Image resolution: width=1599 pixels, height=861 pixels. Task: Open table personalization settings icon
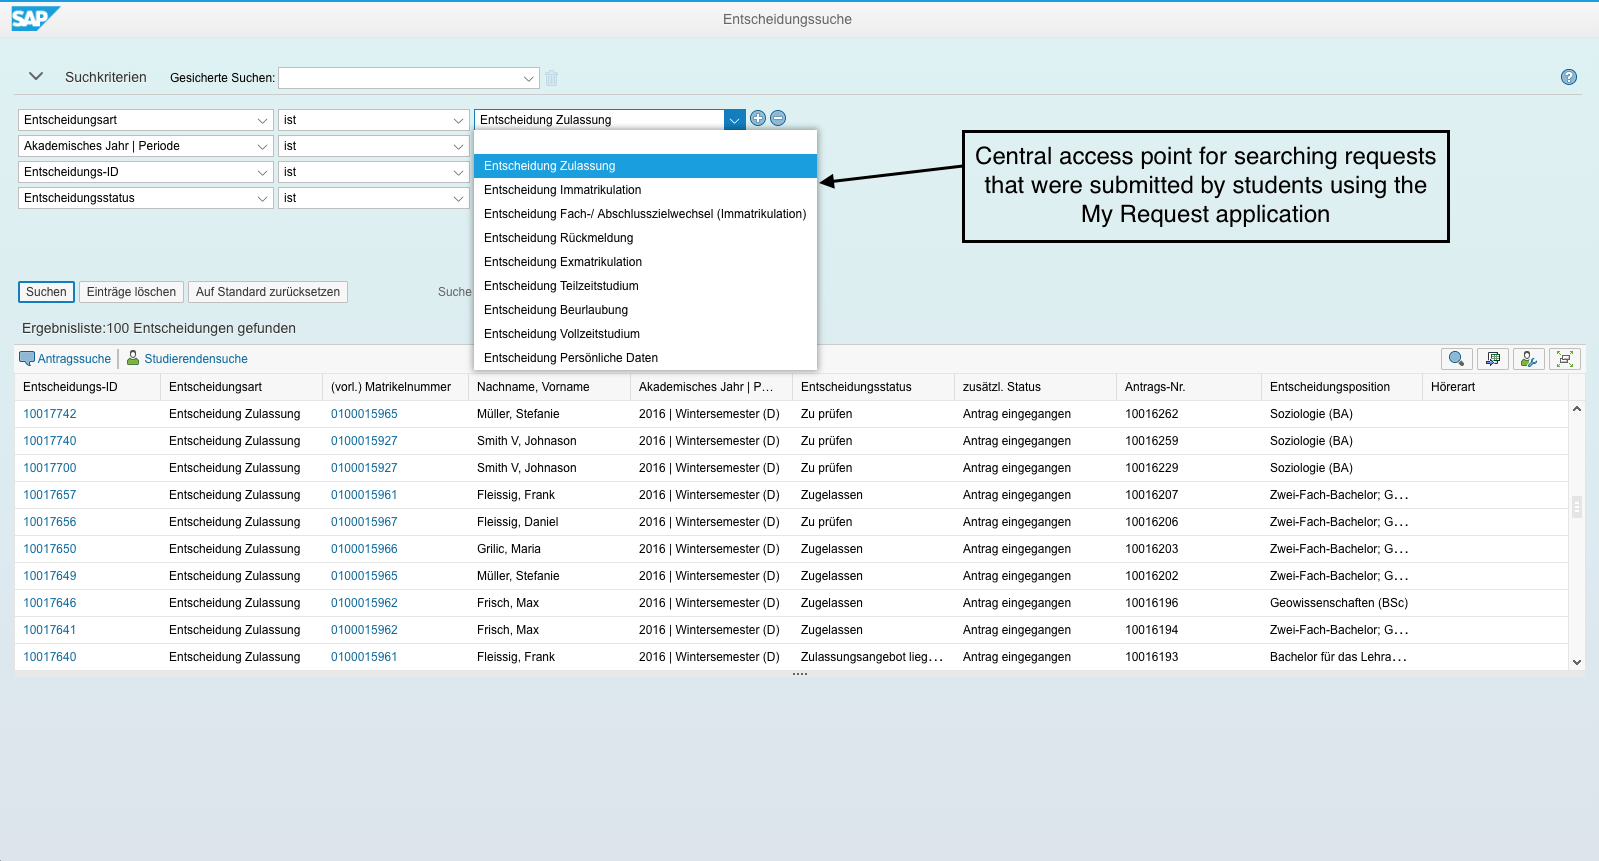point(1529,359)
